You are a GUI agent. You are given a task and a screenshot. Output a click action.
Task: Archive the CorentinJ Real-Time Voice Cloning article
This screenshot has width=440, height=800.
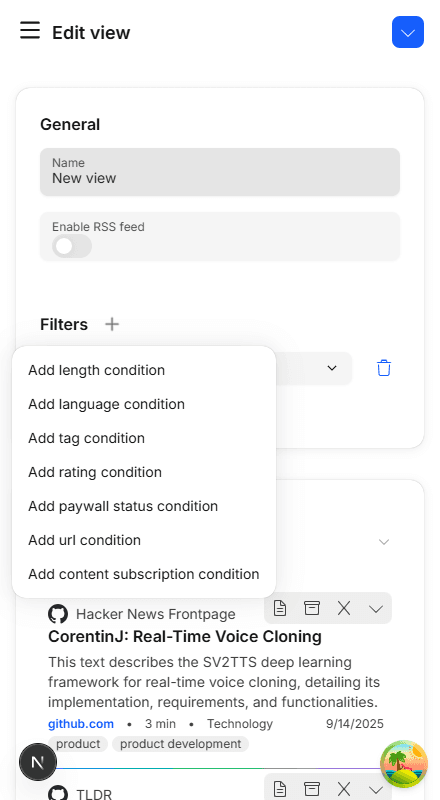tap(312, 608)
